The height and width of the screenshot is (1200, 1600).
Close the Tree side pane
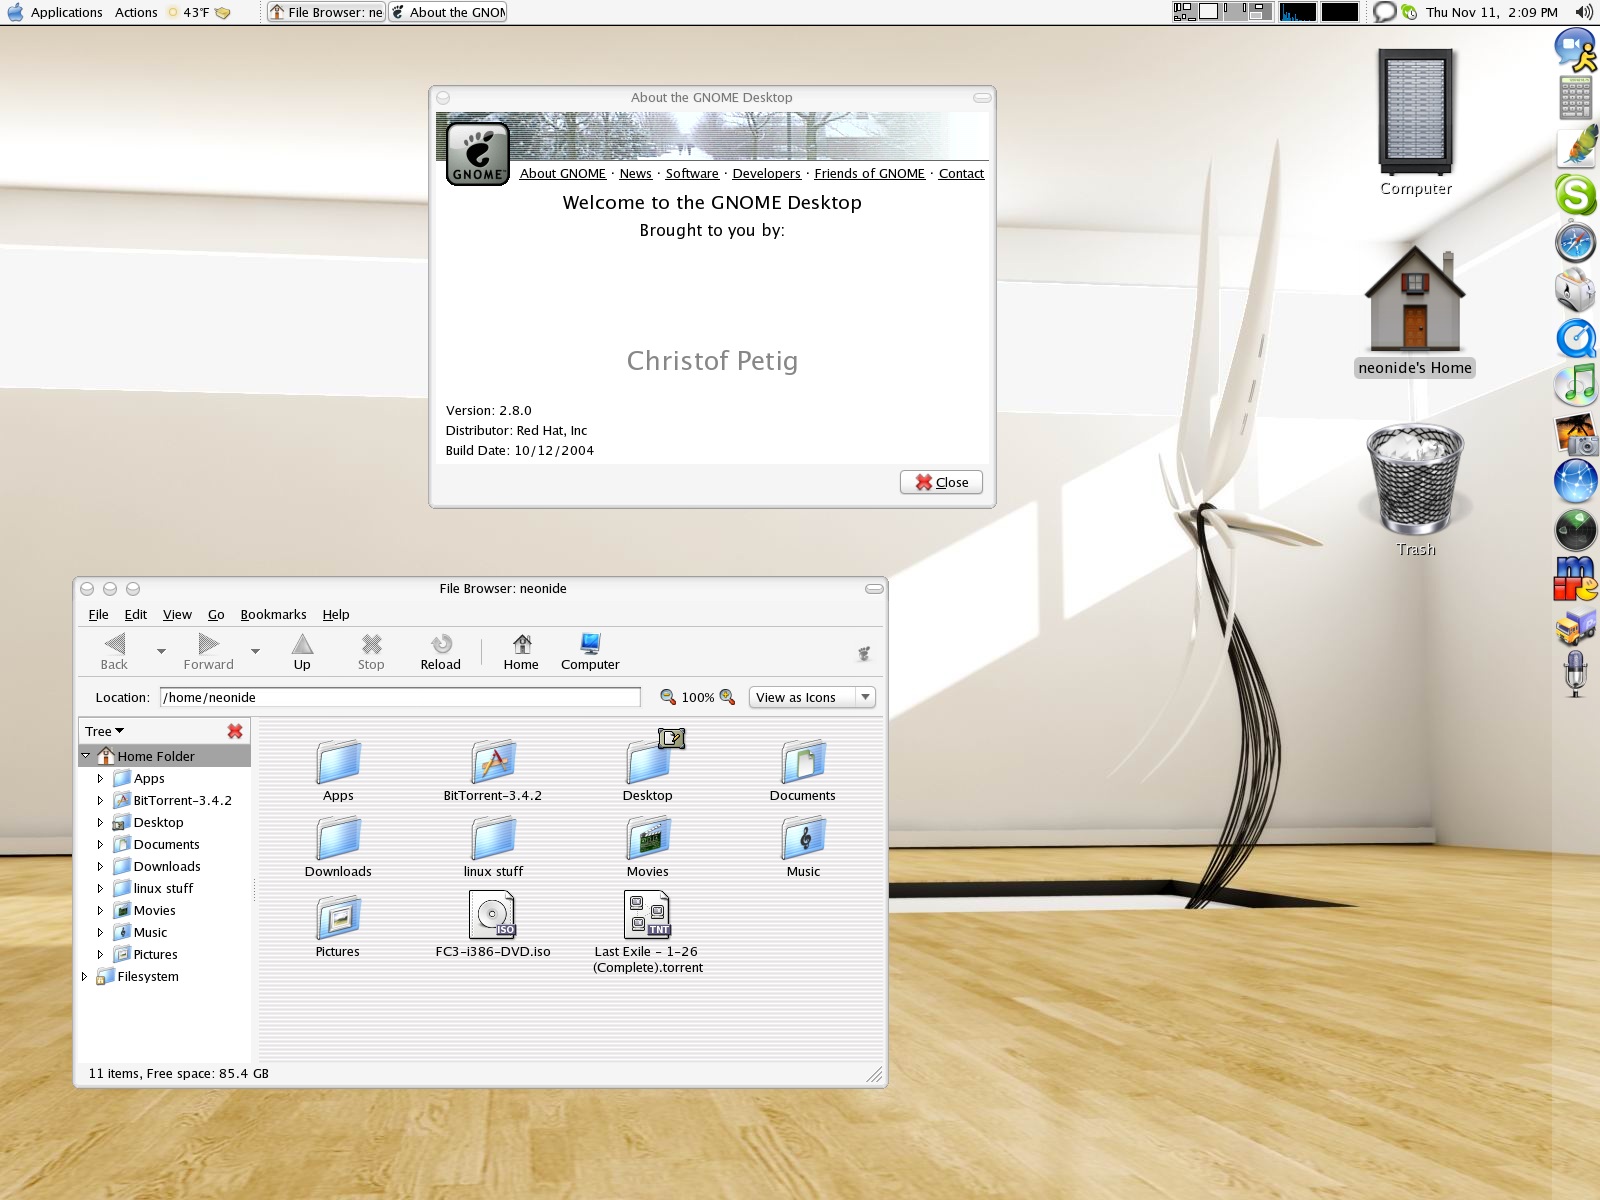coord(235,731)
